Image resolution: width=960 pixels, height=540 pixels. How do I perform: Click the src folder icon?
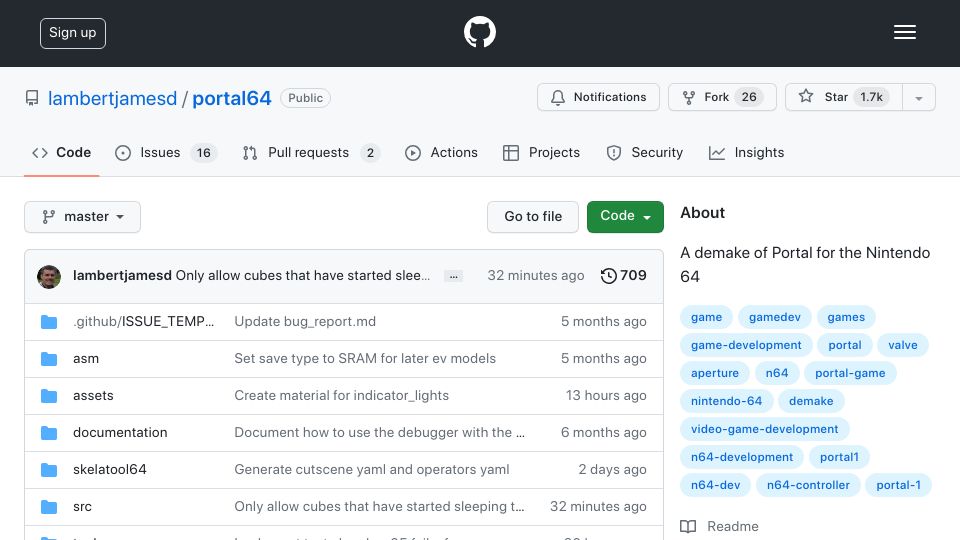(49, 507)
